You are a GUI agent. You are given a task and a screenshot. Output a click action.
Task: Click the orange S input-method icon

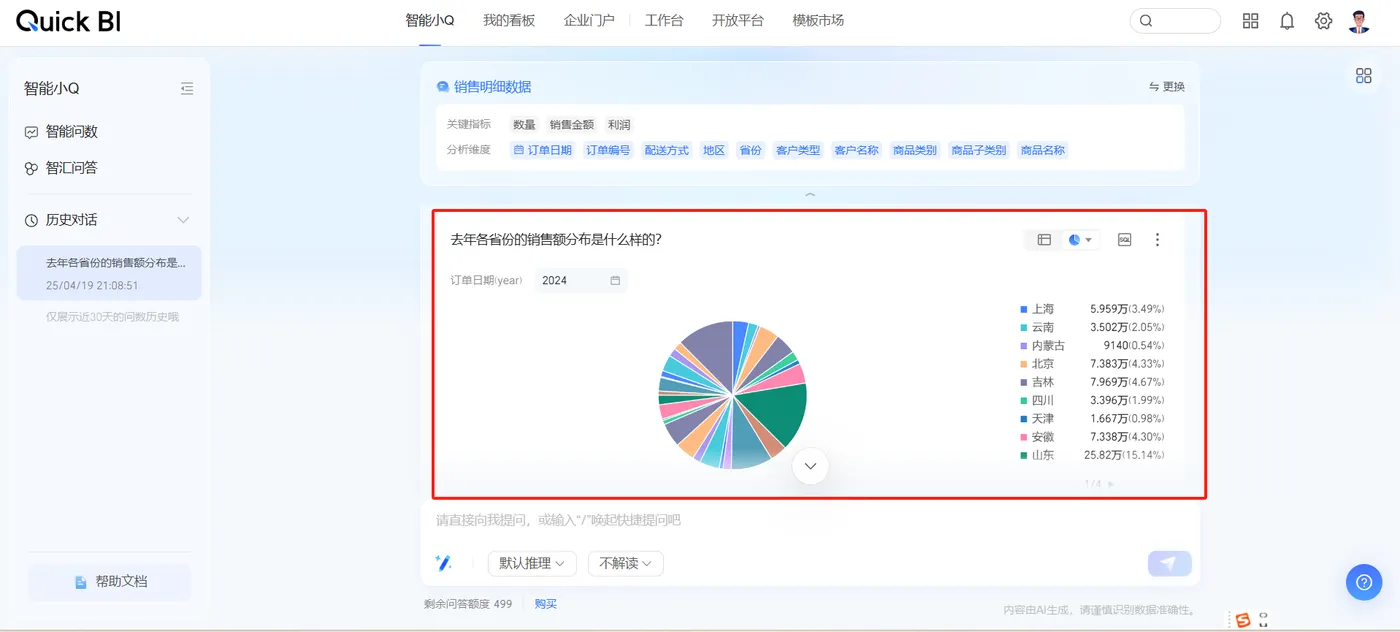click(x=1243, y=621)
